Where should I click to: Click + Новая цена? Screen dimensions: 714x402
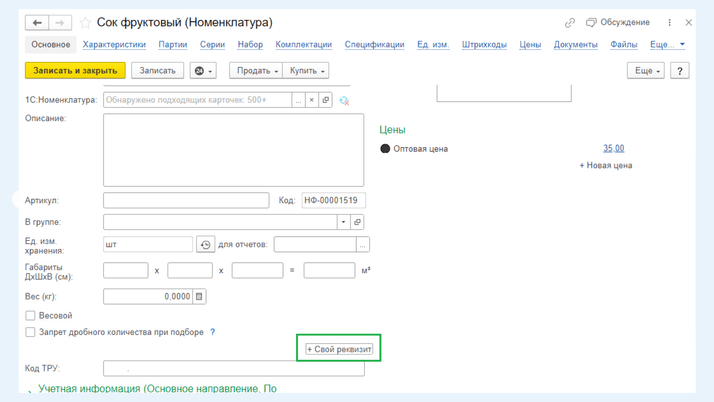click(x=606, y=165)
